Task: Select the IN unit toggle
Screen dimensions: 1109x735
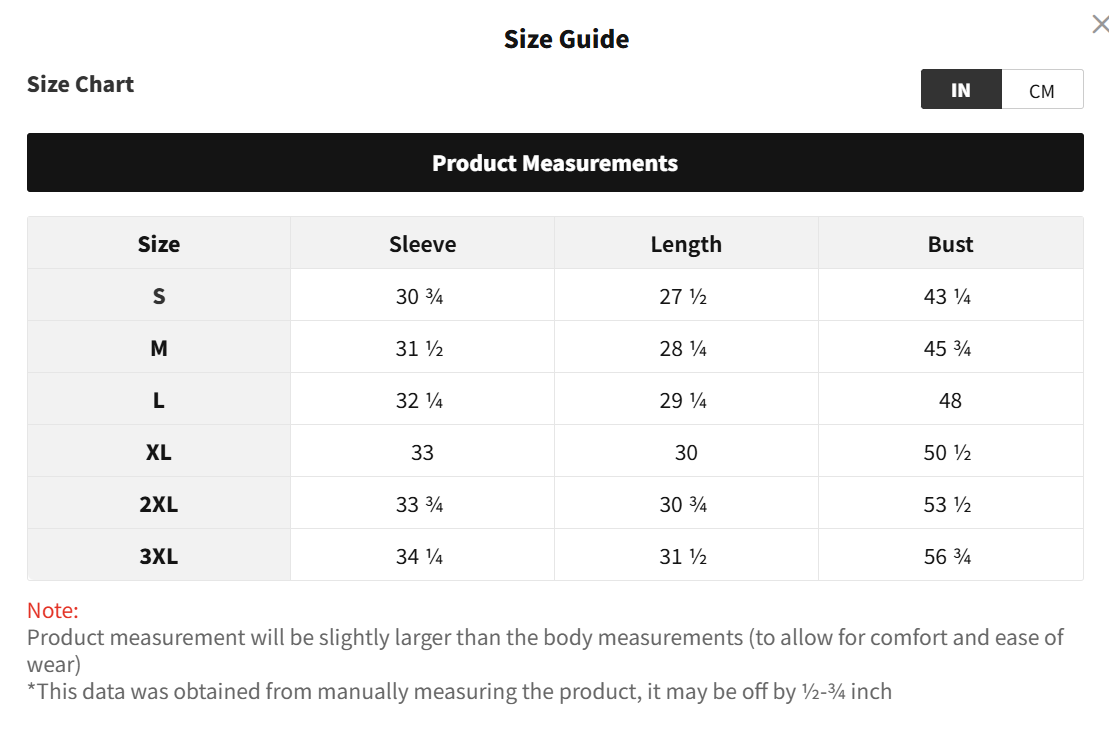Action: click(x=960, y=90)
